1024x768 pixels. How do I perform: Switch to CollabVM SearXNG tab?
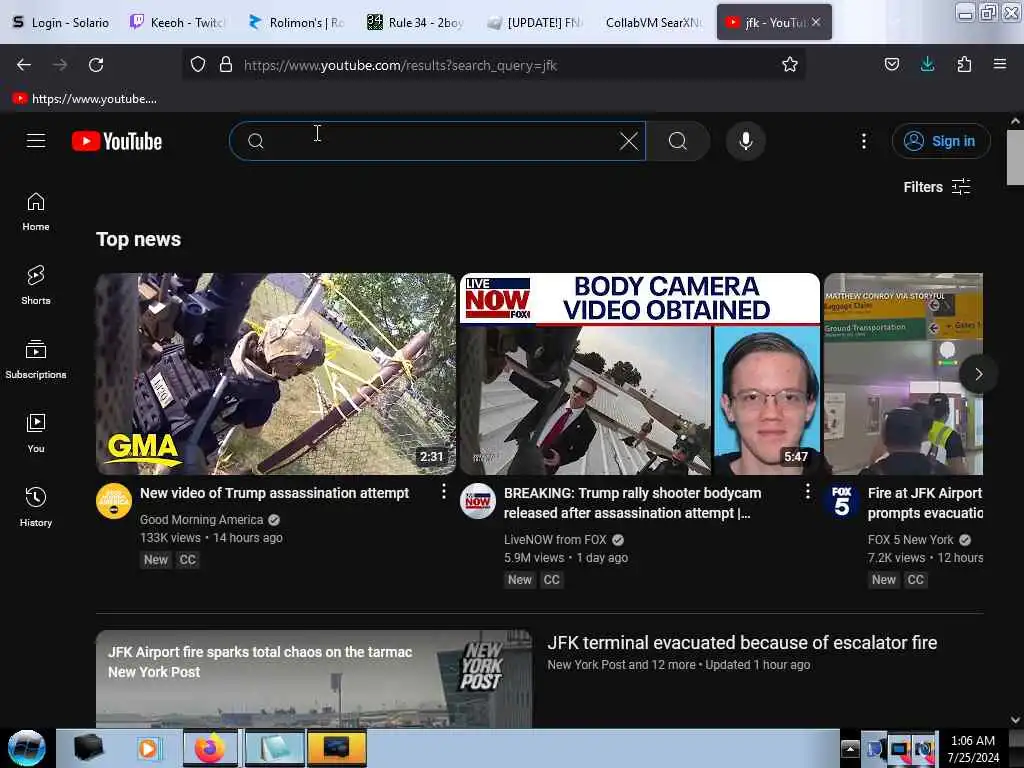coord(653,22)
